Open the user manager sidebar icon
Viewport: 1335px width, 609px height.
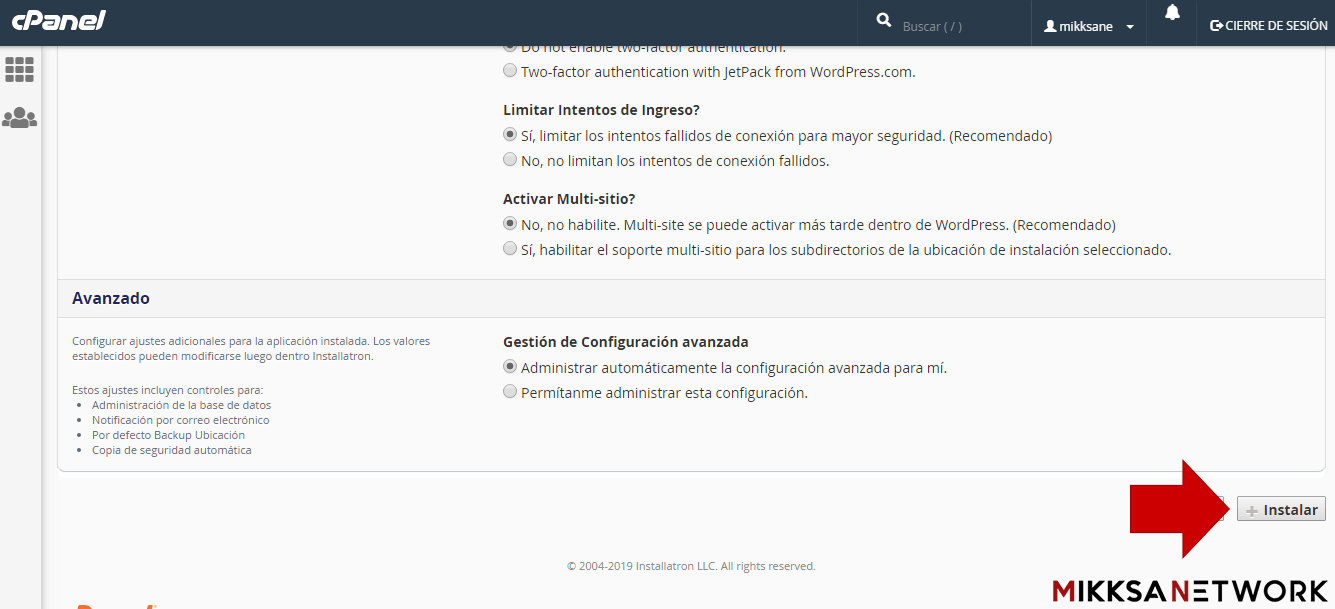coord(20,118)
